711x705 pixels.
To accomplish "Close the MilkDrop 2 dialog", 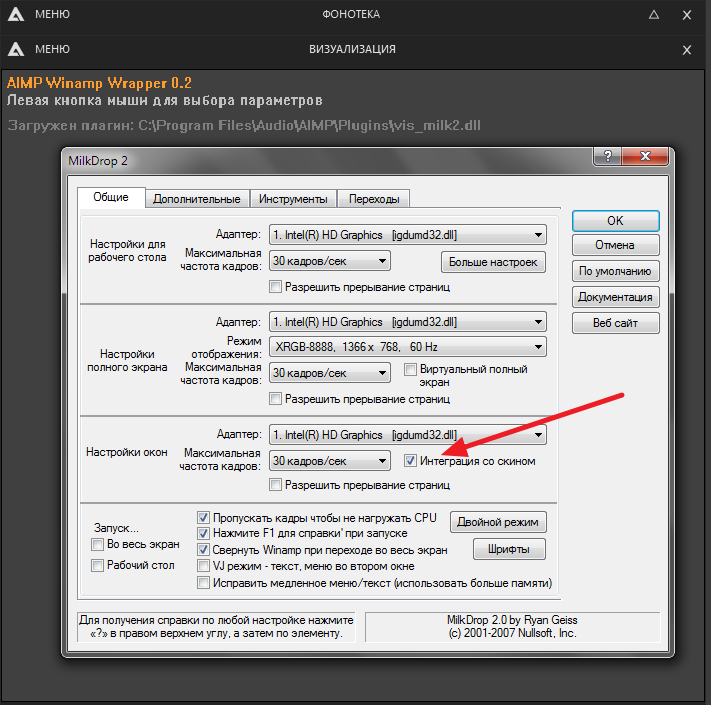I will tap(645, 156).
